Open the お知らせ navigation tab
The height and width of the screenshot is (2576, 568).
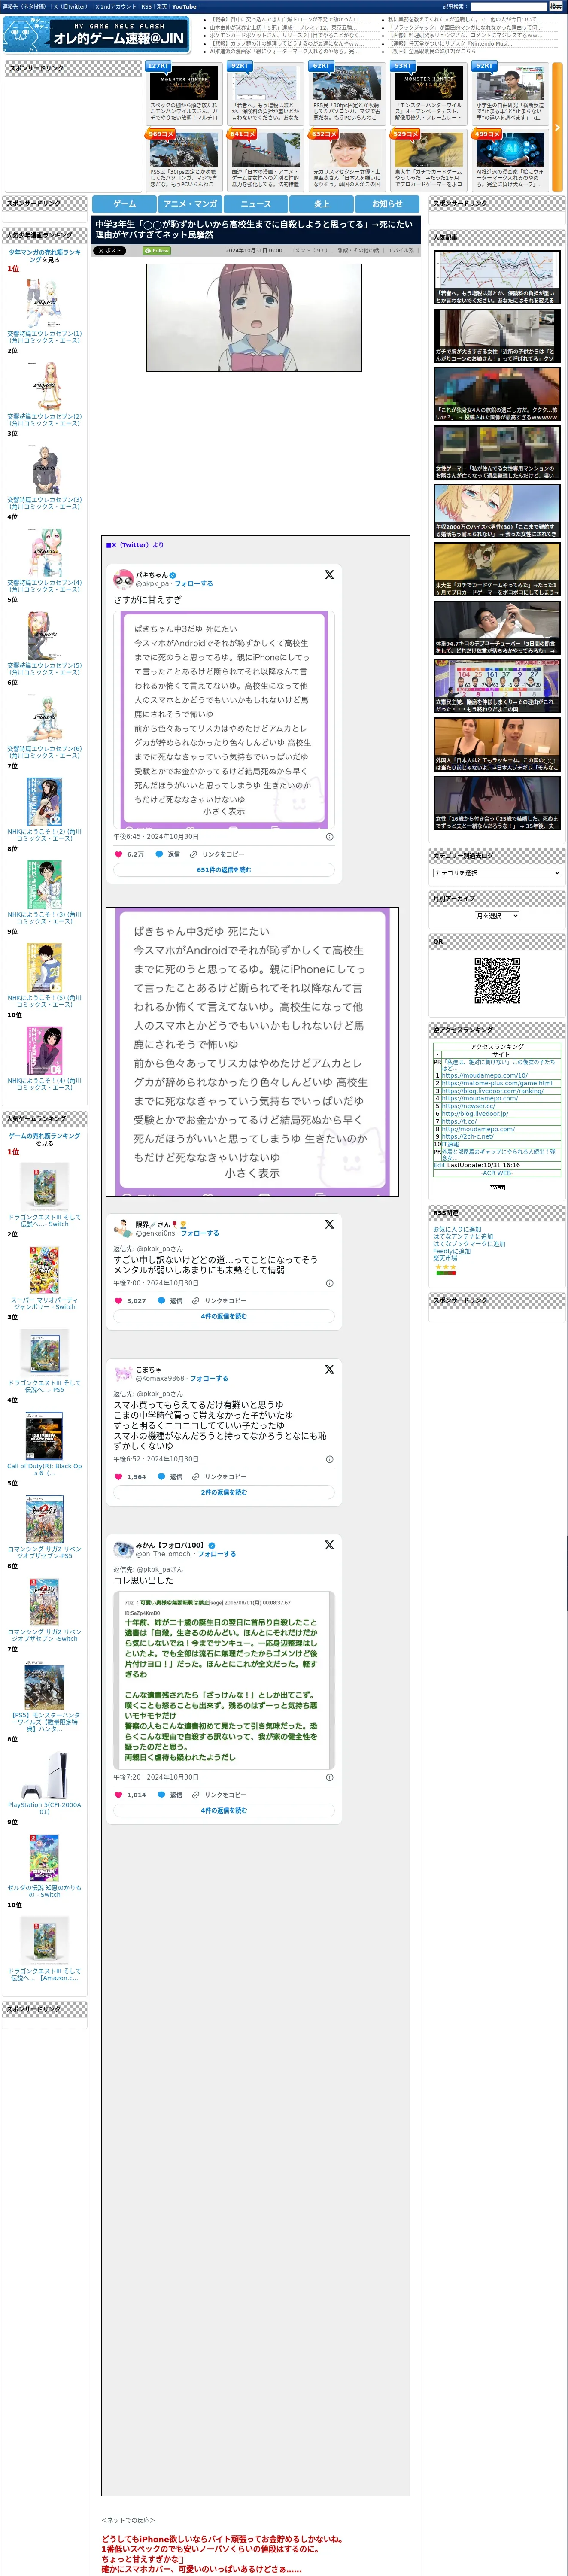coord(387,204)
